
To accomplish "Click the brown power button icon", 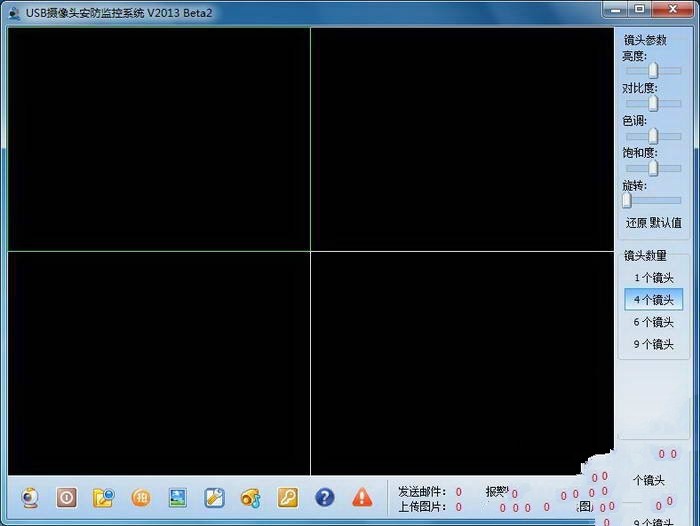I will pos(67,497).
